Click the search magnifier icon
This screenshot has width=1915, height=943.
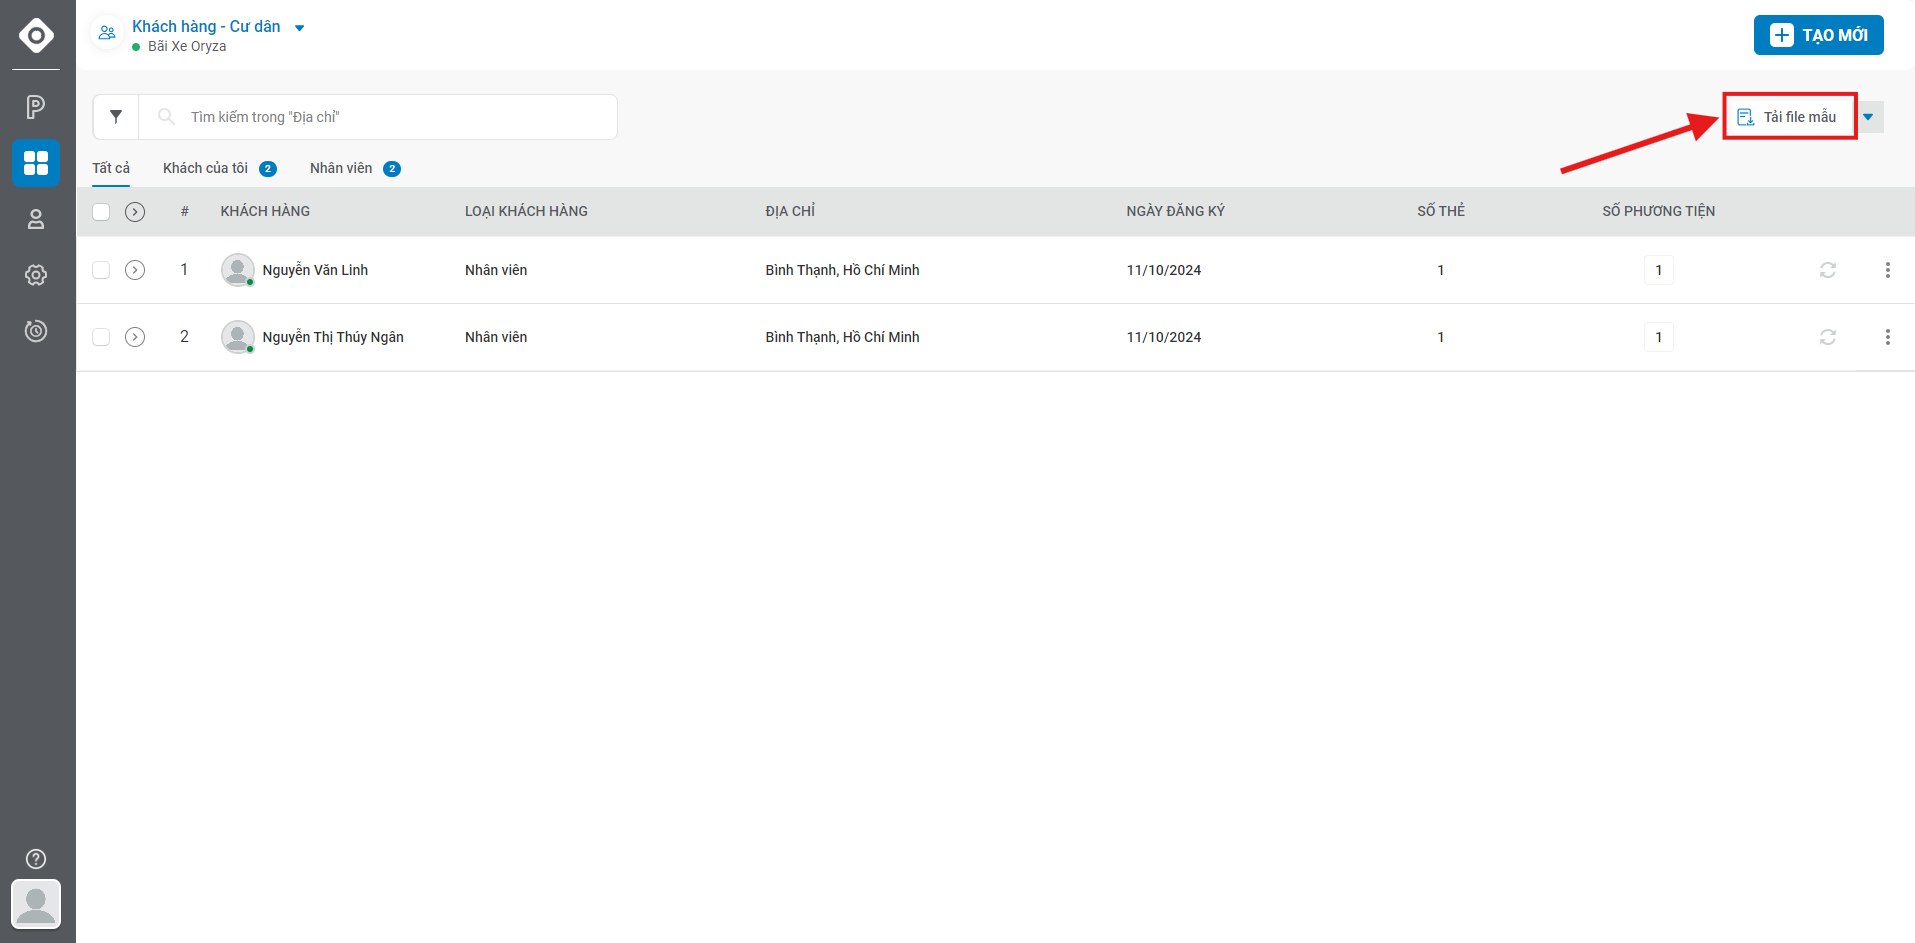[166, 117]
